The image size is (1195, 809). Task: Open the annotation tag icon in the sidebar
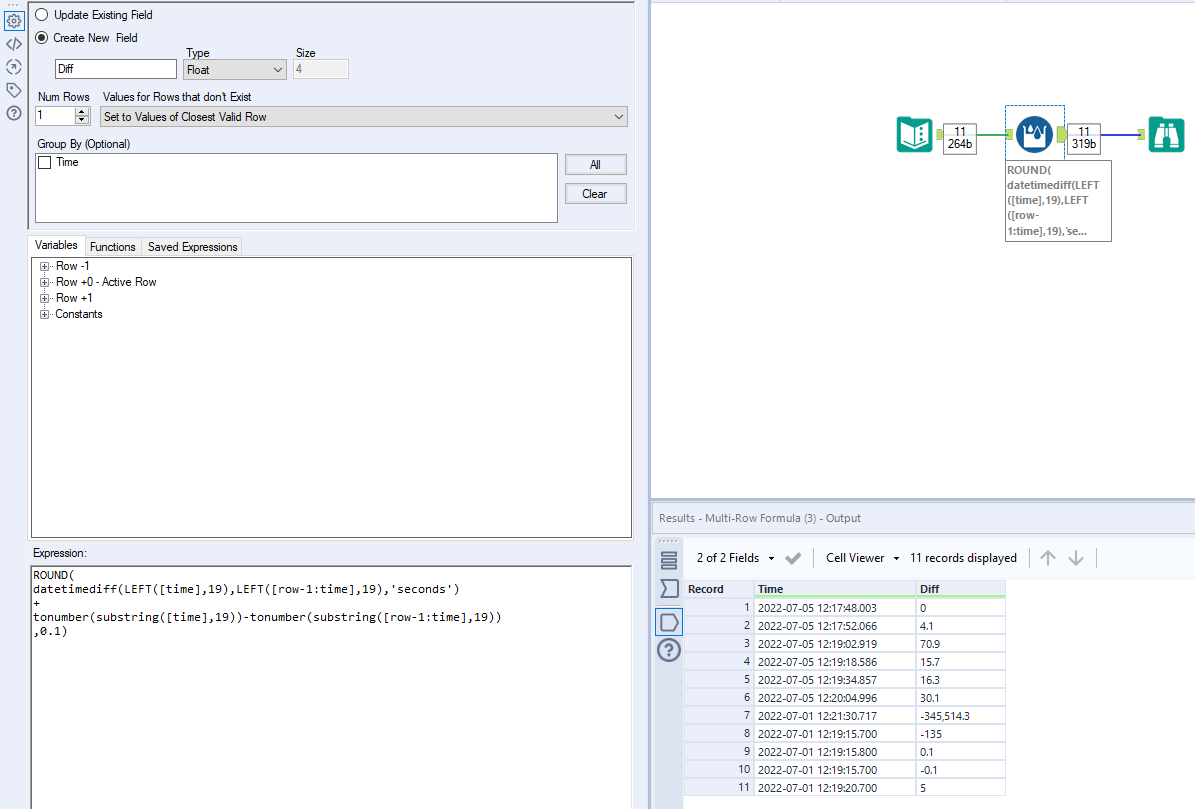pos(13,89)
